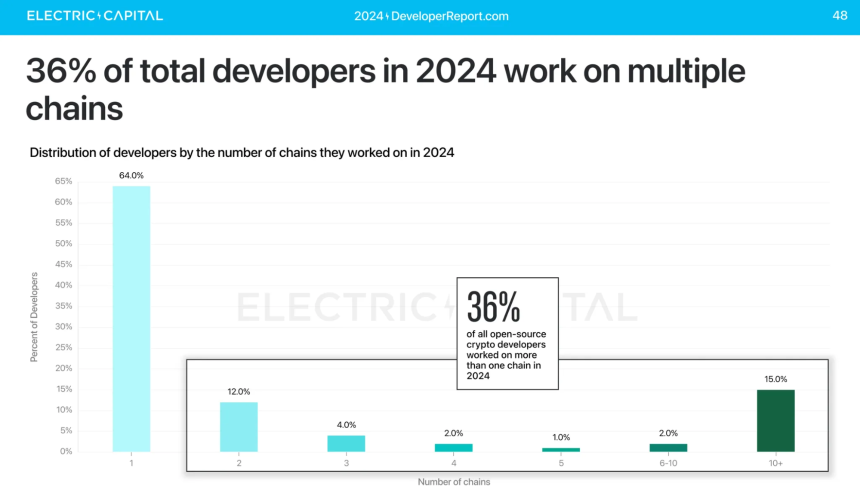Select the 12.0% bar for 2 chains

click(239, 427)
